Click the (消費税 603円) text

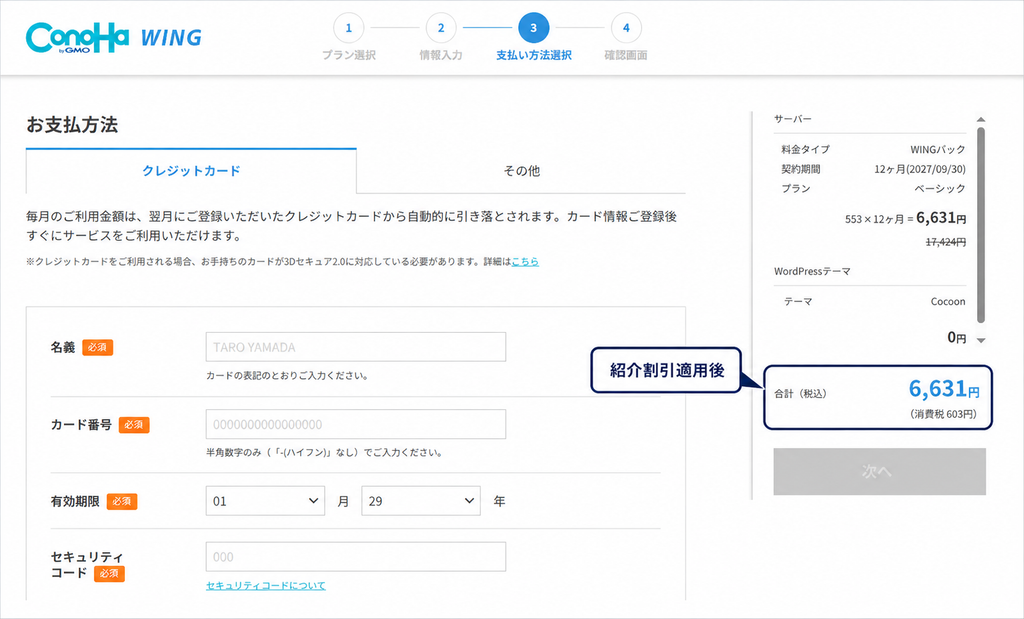coord(943,414)
